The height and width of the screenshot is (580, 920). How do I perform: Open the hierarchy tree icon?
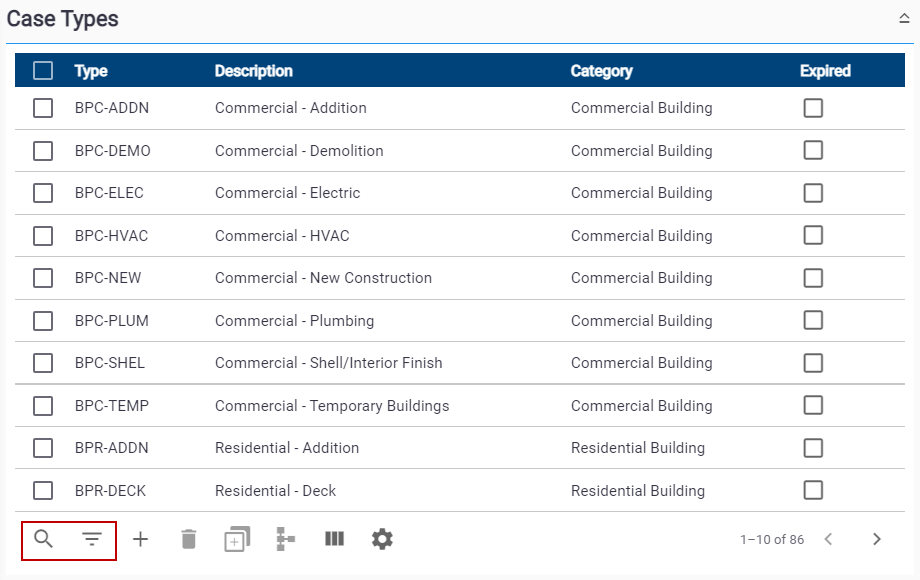tap(286, 540)
